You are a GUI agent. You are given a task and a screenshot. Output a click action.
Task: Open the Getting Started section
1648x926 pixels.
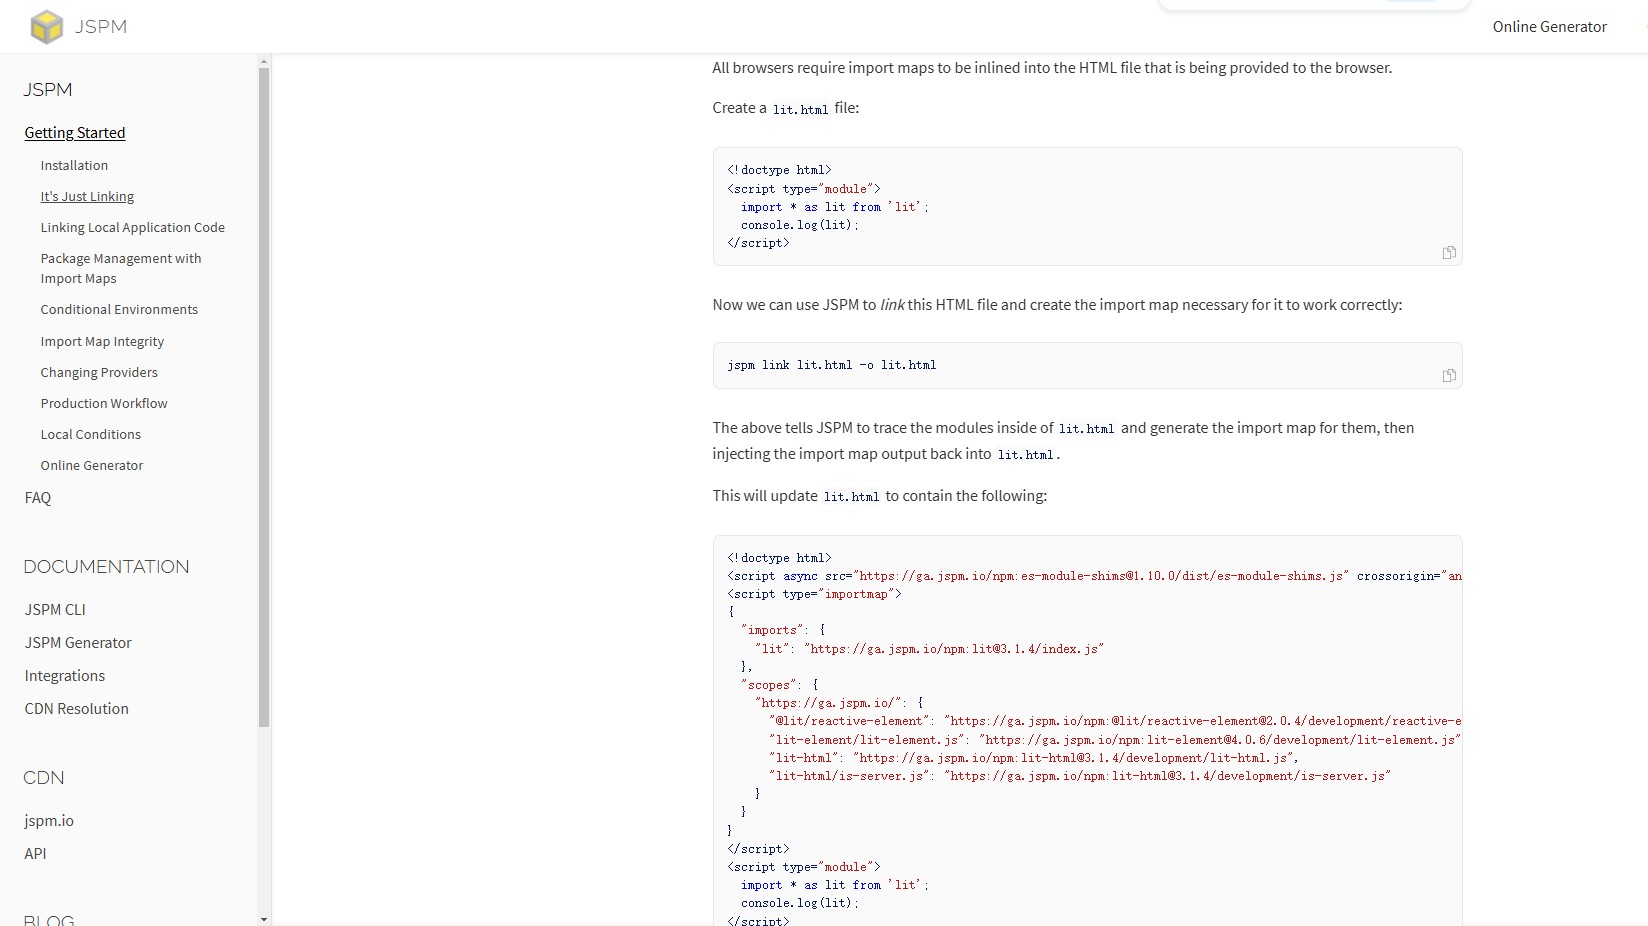(x=75, y=133)
